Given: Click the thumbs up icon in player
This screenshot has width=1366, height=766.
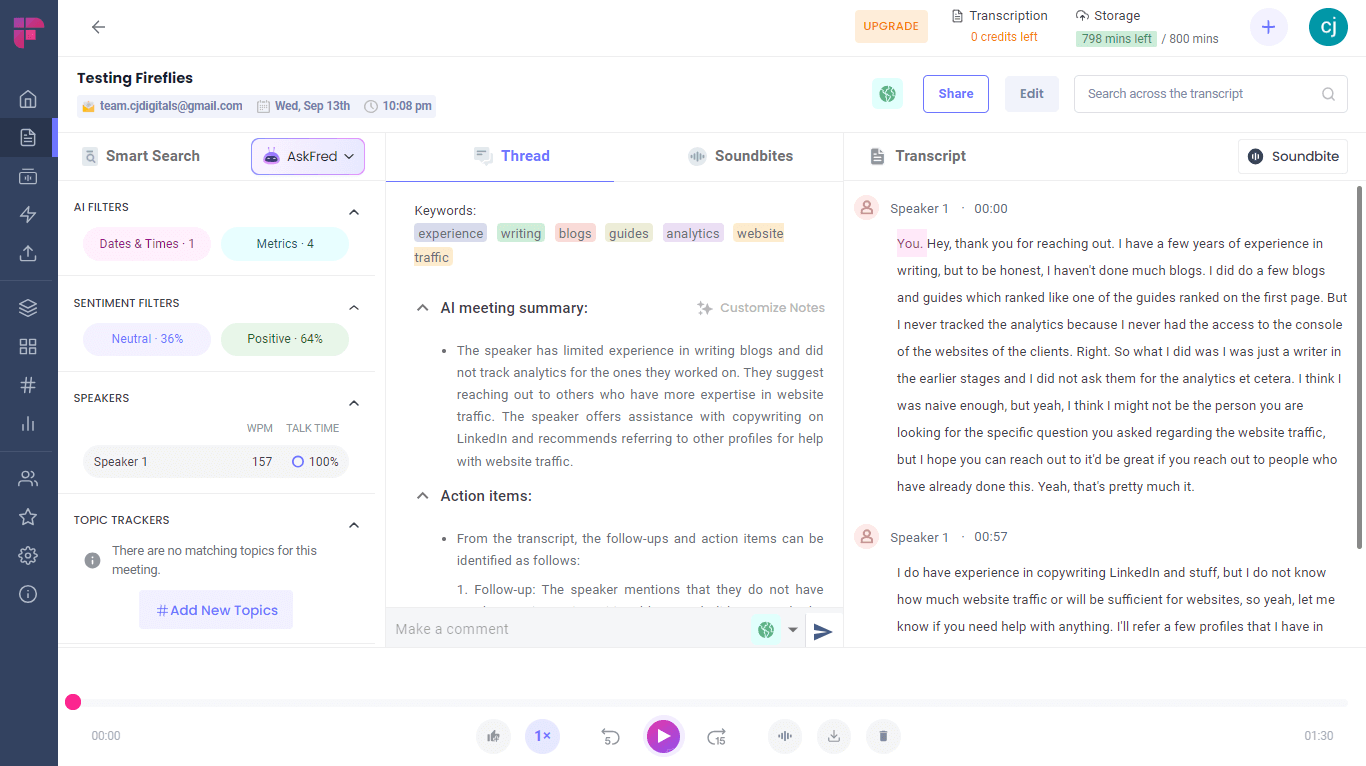Looking at the screenshot, I should (493, 737).
